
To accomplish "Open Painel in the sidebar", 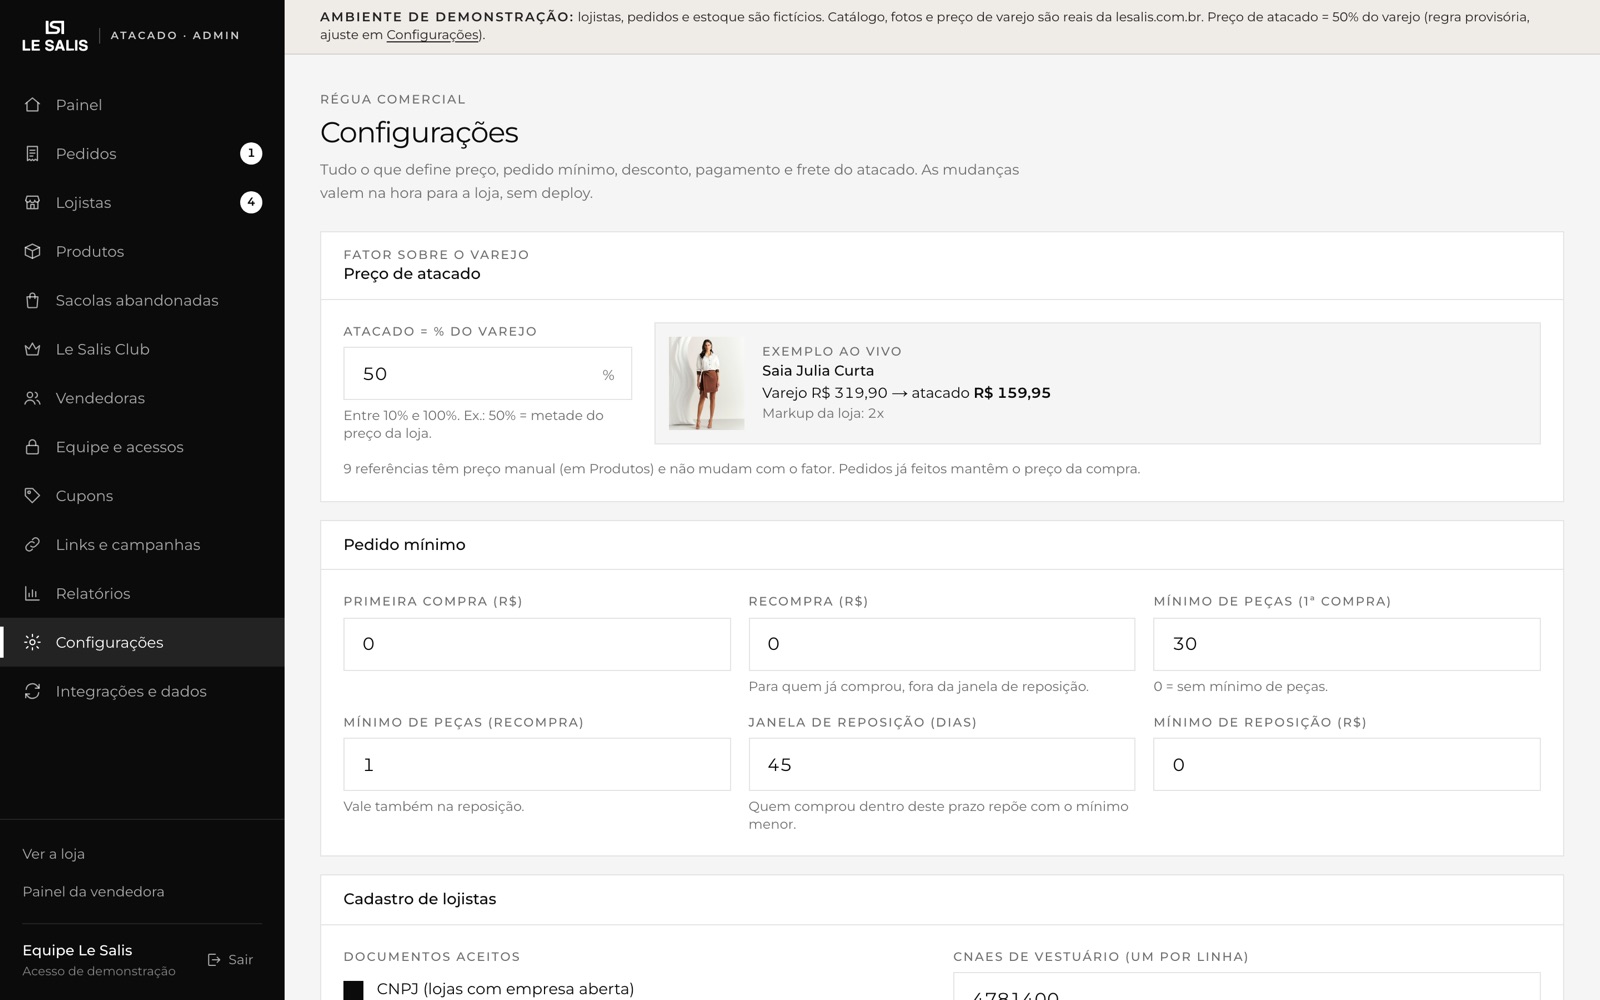I will 142,105.
